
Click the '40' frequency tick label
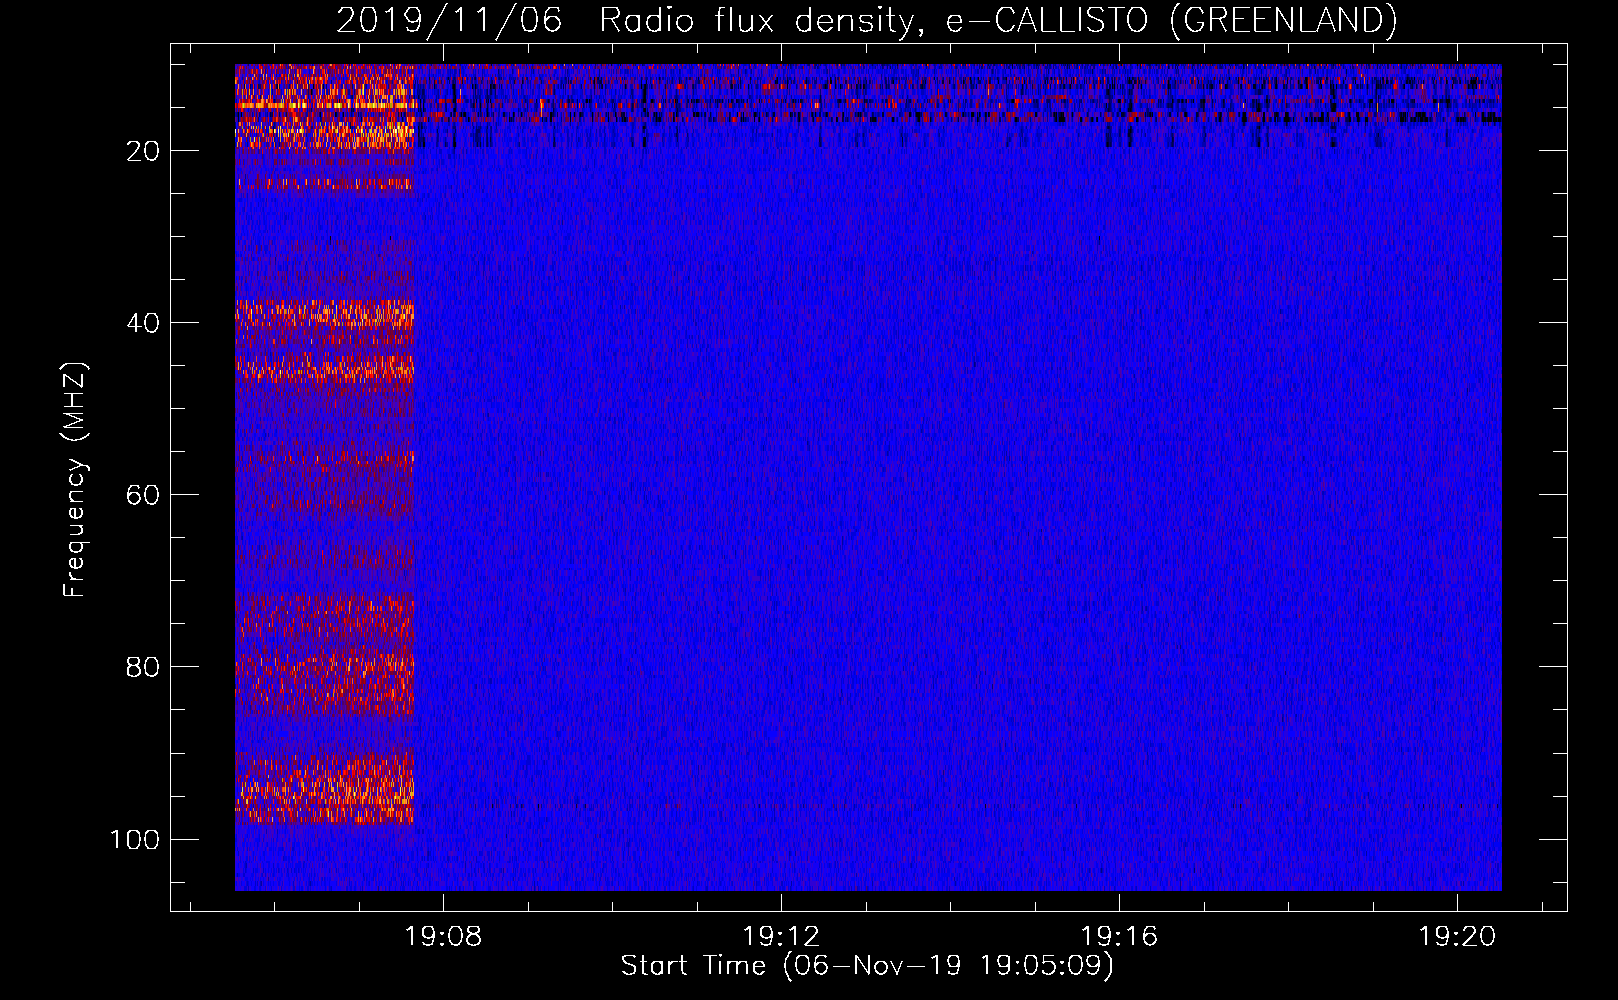143,323
